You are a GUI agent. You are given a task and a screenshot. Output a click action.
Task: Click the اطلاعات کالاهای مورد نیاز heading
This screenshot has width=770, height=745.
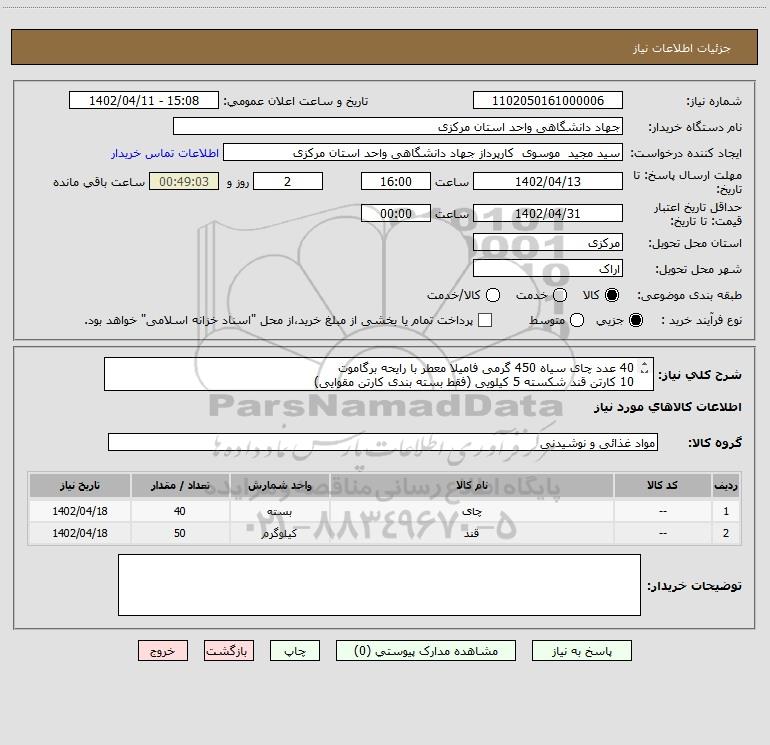(x=668, y=407)
